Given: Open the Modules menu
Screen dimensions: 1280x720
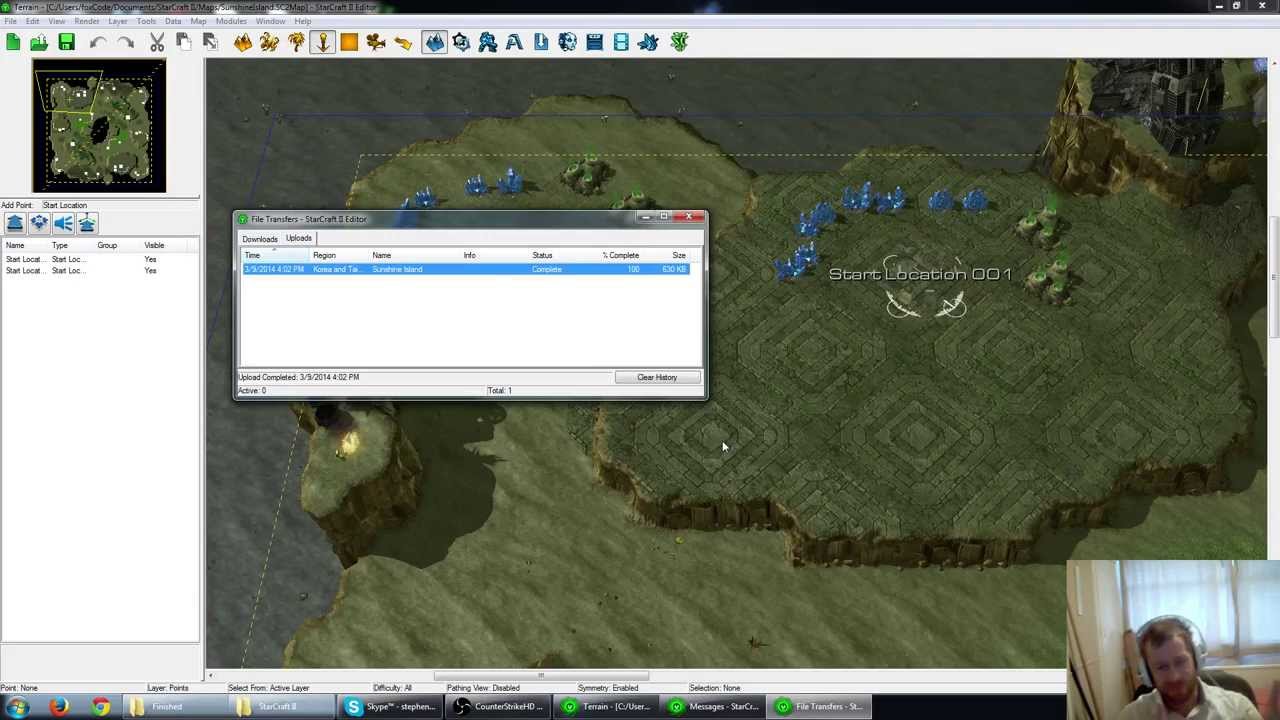Looking at the screenshot, I should tap(231, 21).
